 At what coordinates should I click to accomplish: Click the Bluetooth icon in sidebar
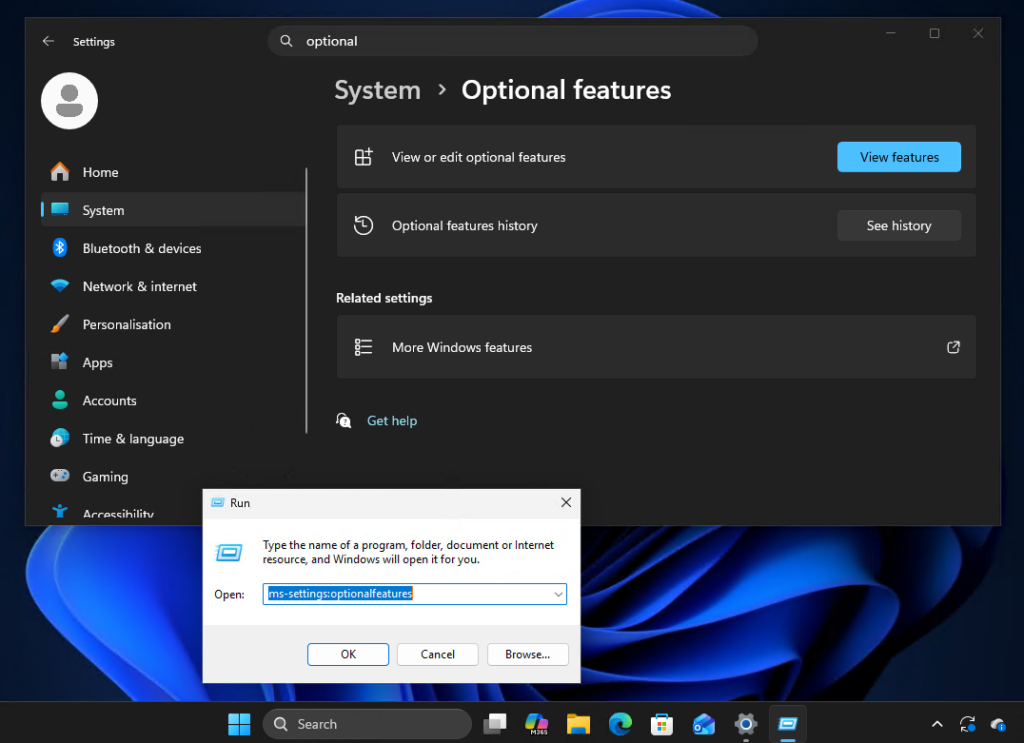click(x=60, y=248)
